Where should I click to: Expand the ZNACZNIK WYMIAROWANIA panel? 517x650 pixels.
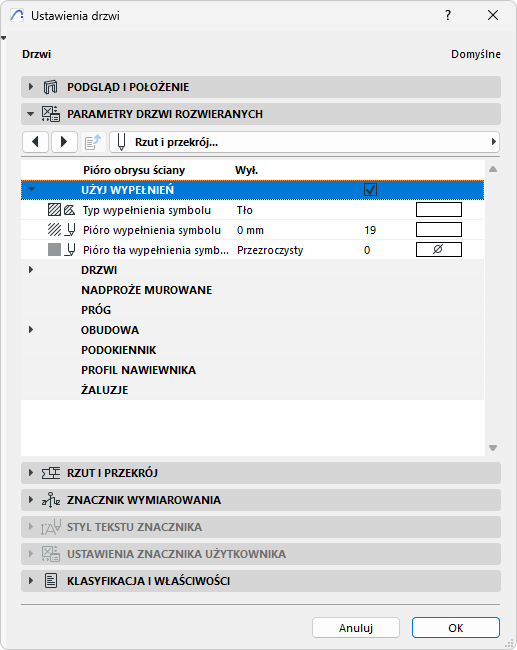click(x=31, y=500)
